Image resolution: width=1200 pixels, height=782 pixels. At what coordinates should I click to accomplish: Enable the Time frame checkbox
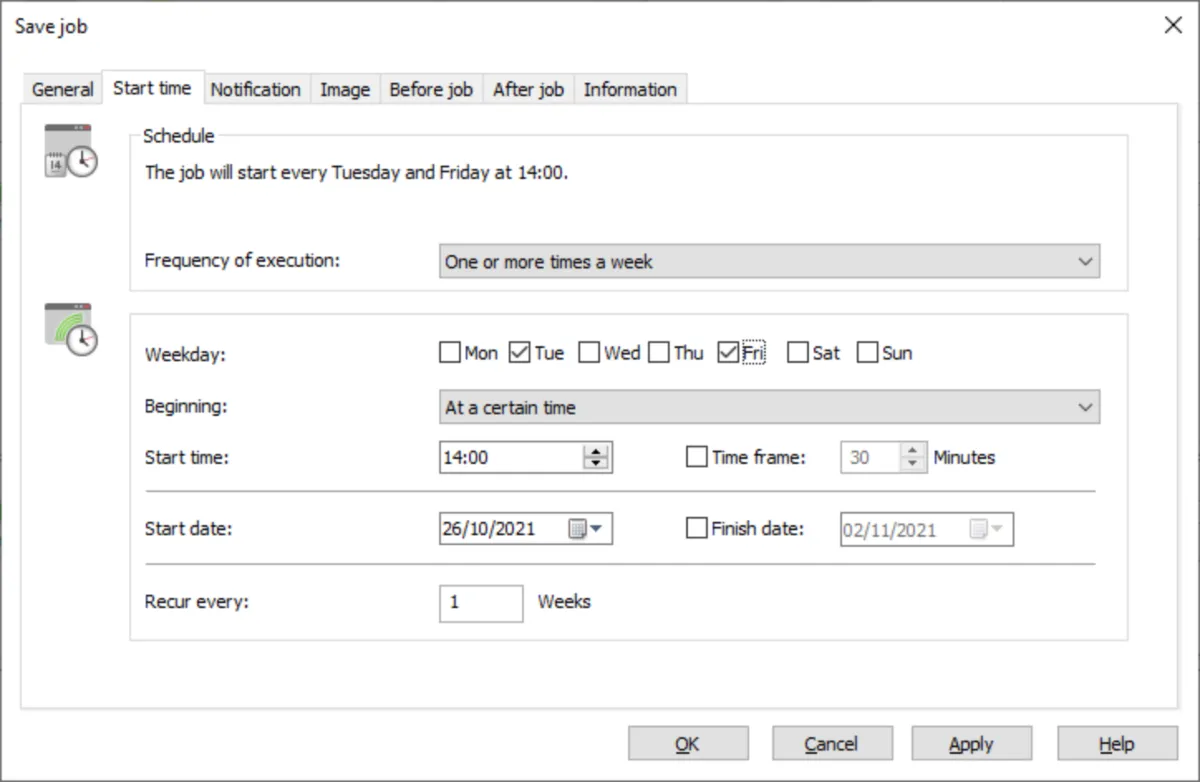[x=697, y=458]
